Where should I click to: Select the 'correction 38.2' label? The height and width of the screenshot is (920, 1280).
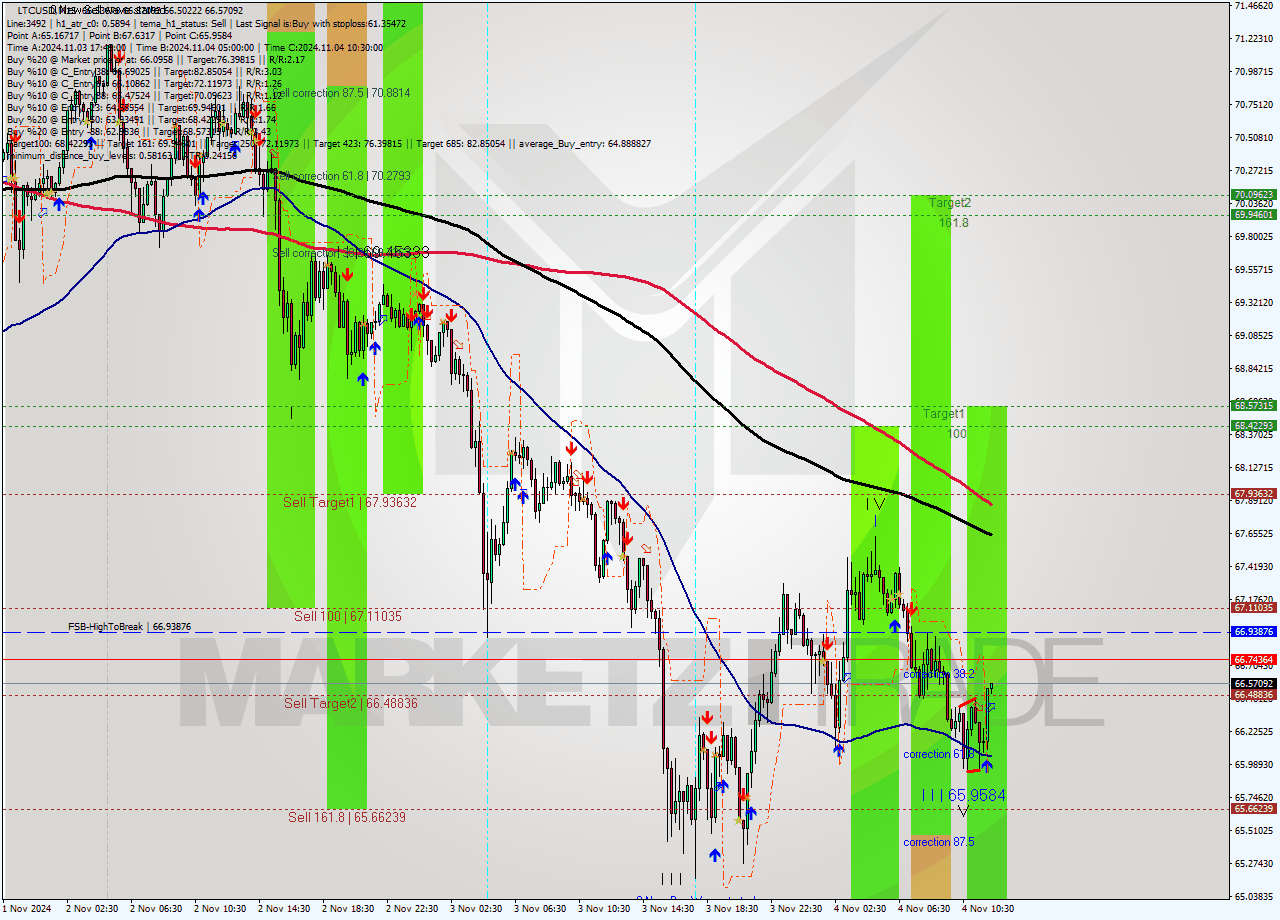point(938,675)
